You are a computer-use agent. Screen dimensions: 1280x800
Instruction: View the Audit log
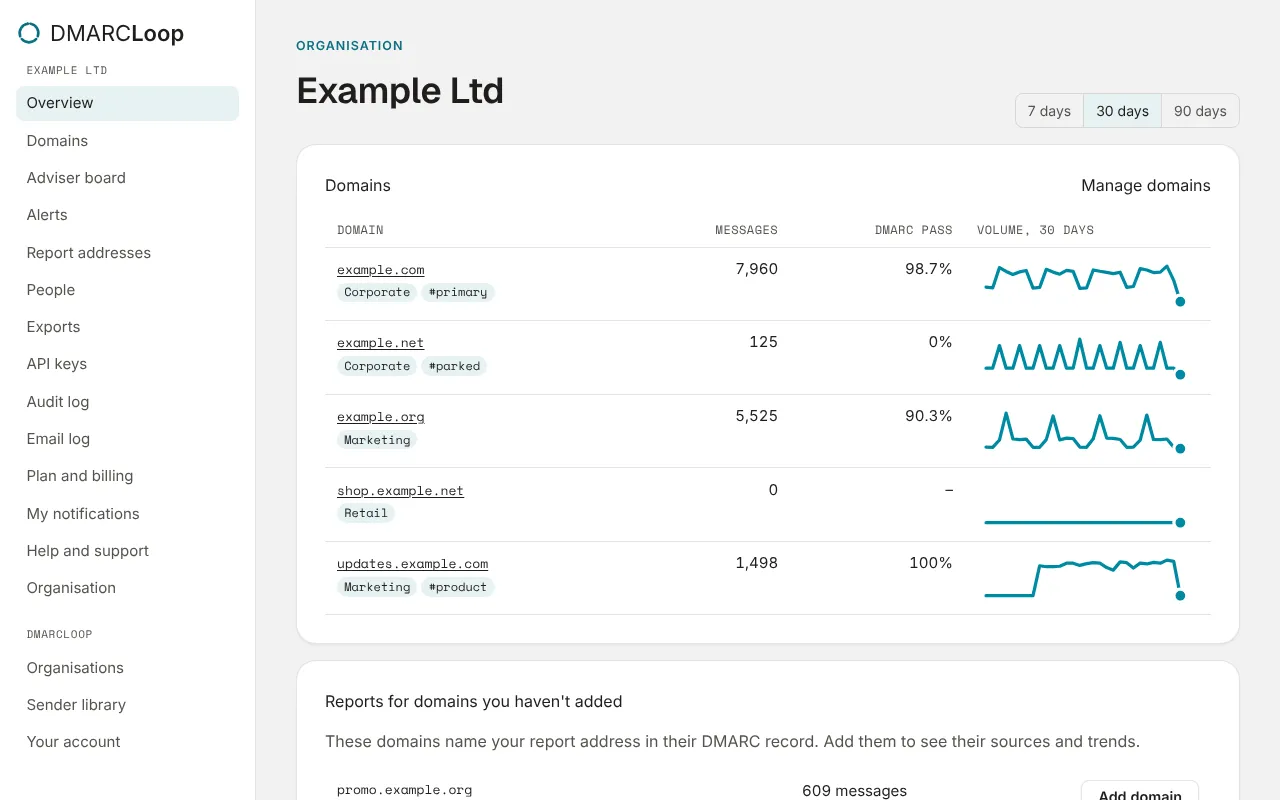[127, 402]
